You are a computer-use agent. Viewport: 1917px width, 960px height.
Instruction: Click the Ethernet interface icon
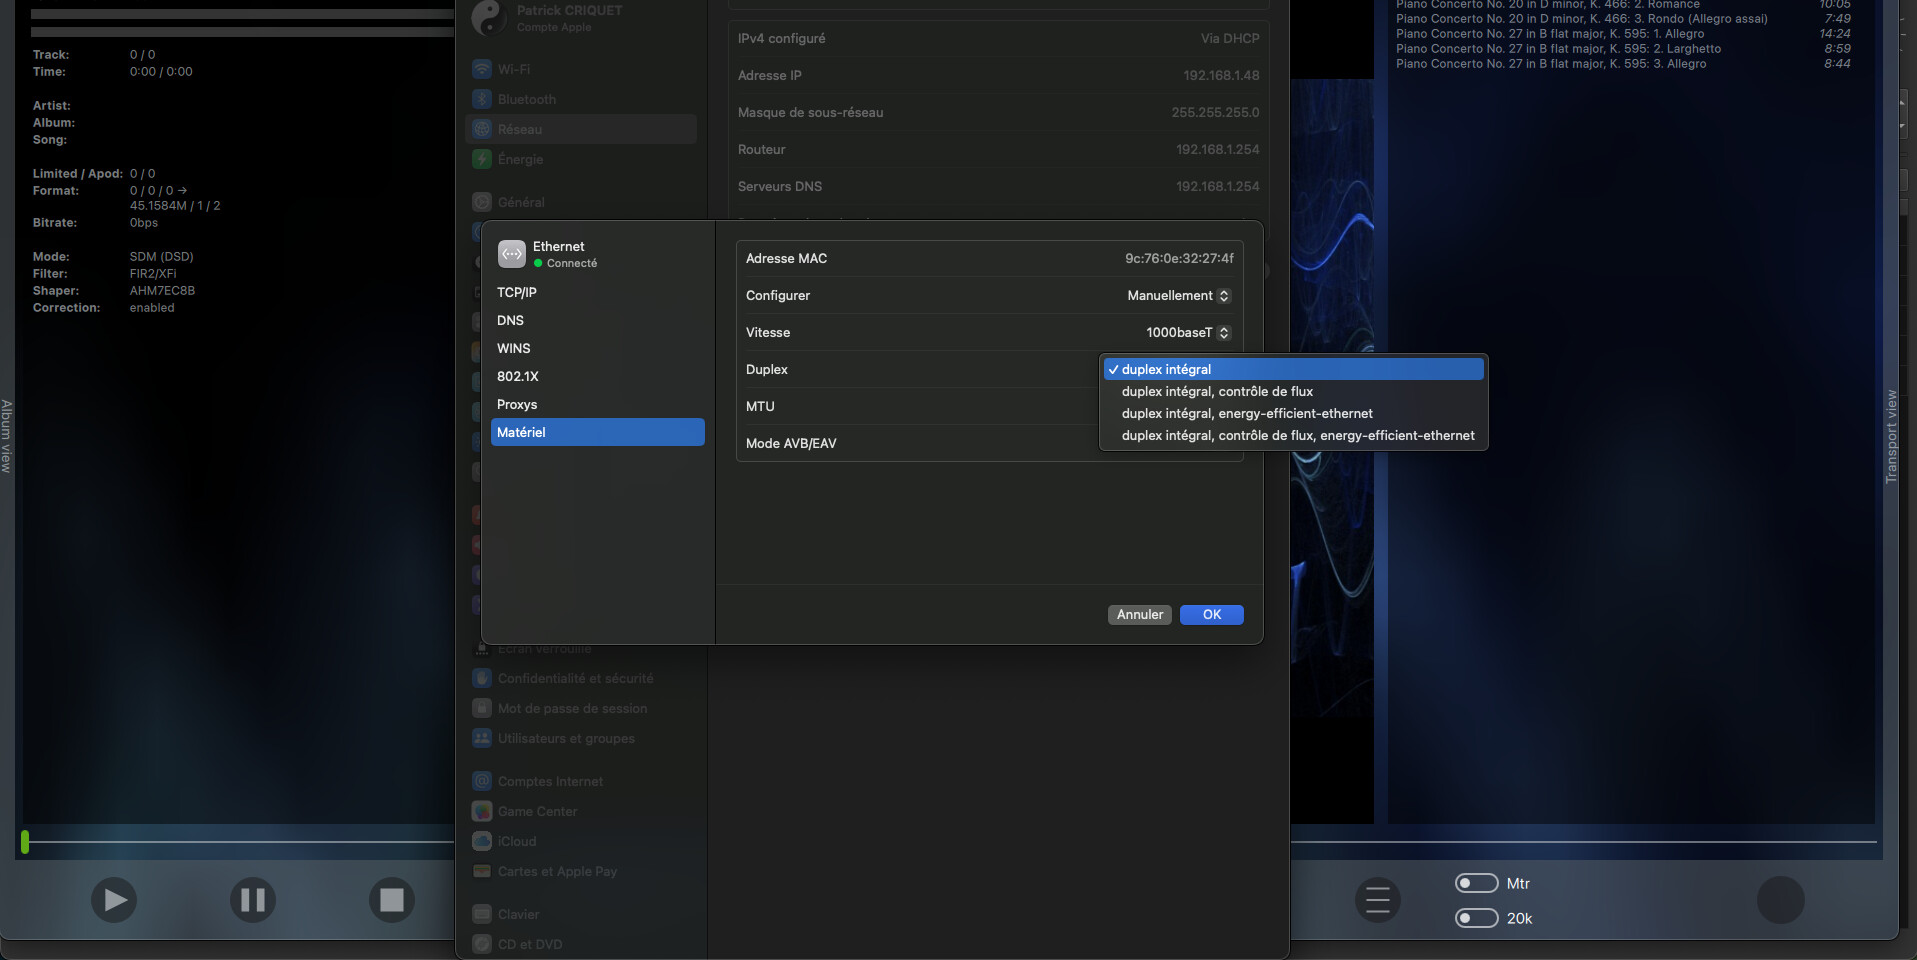[512, 254]
